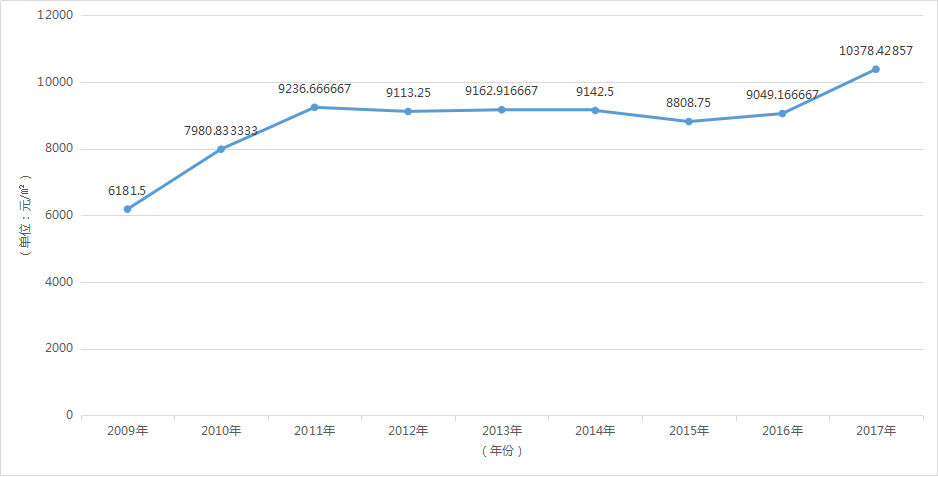Select the 10378.42857 data label
938x477 pixels.
click(x=876, y=50)
